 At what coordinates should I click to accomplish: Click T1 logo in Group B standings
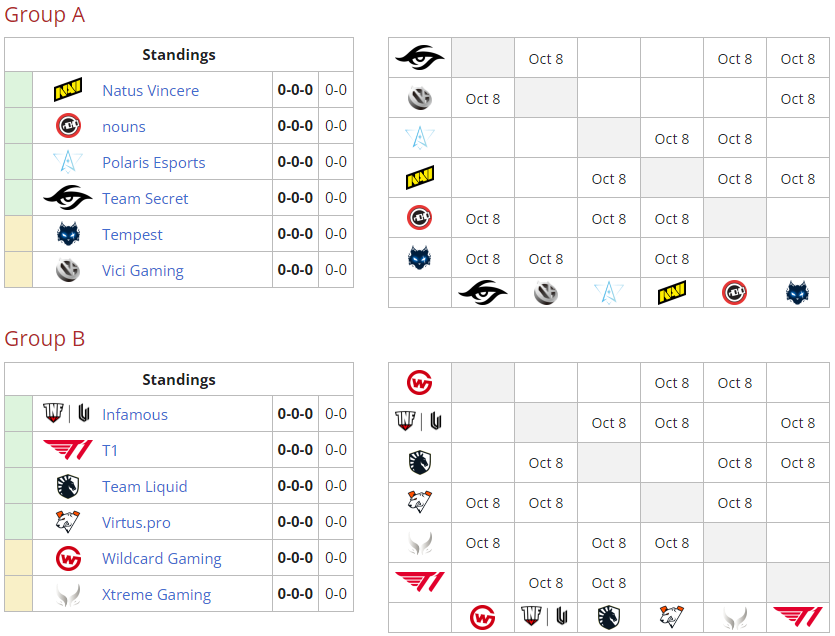pyautogui.click(x=68, y=450)
